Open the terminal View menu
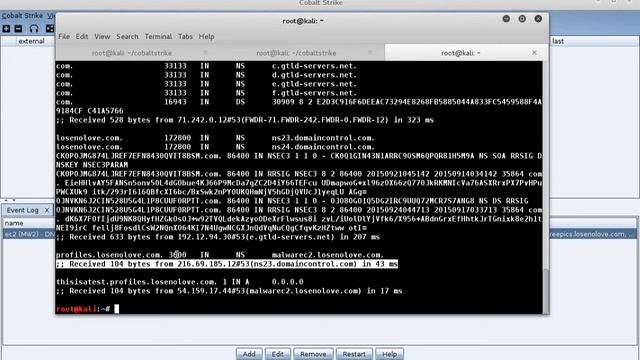The width and height of the screenshot is (640, 360). 102,36
